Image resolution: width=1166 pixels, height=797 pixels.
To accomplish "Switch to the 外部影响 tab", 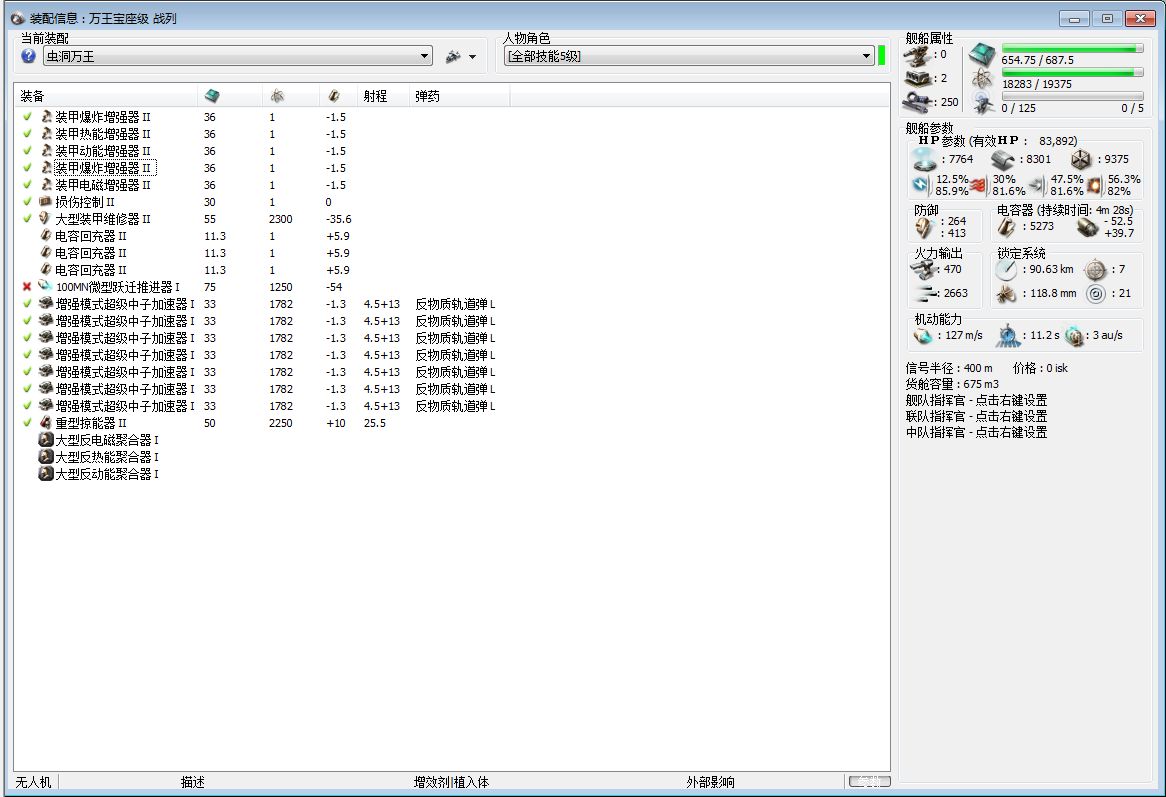I will (x=710, y=782).
